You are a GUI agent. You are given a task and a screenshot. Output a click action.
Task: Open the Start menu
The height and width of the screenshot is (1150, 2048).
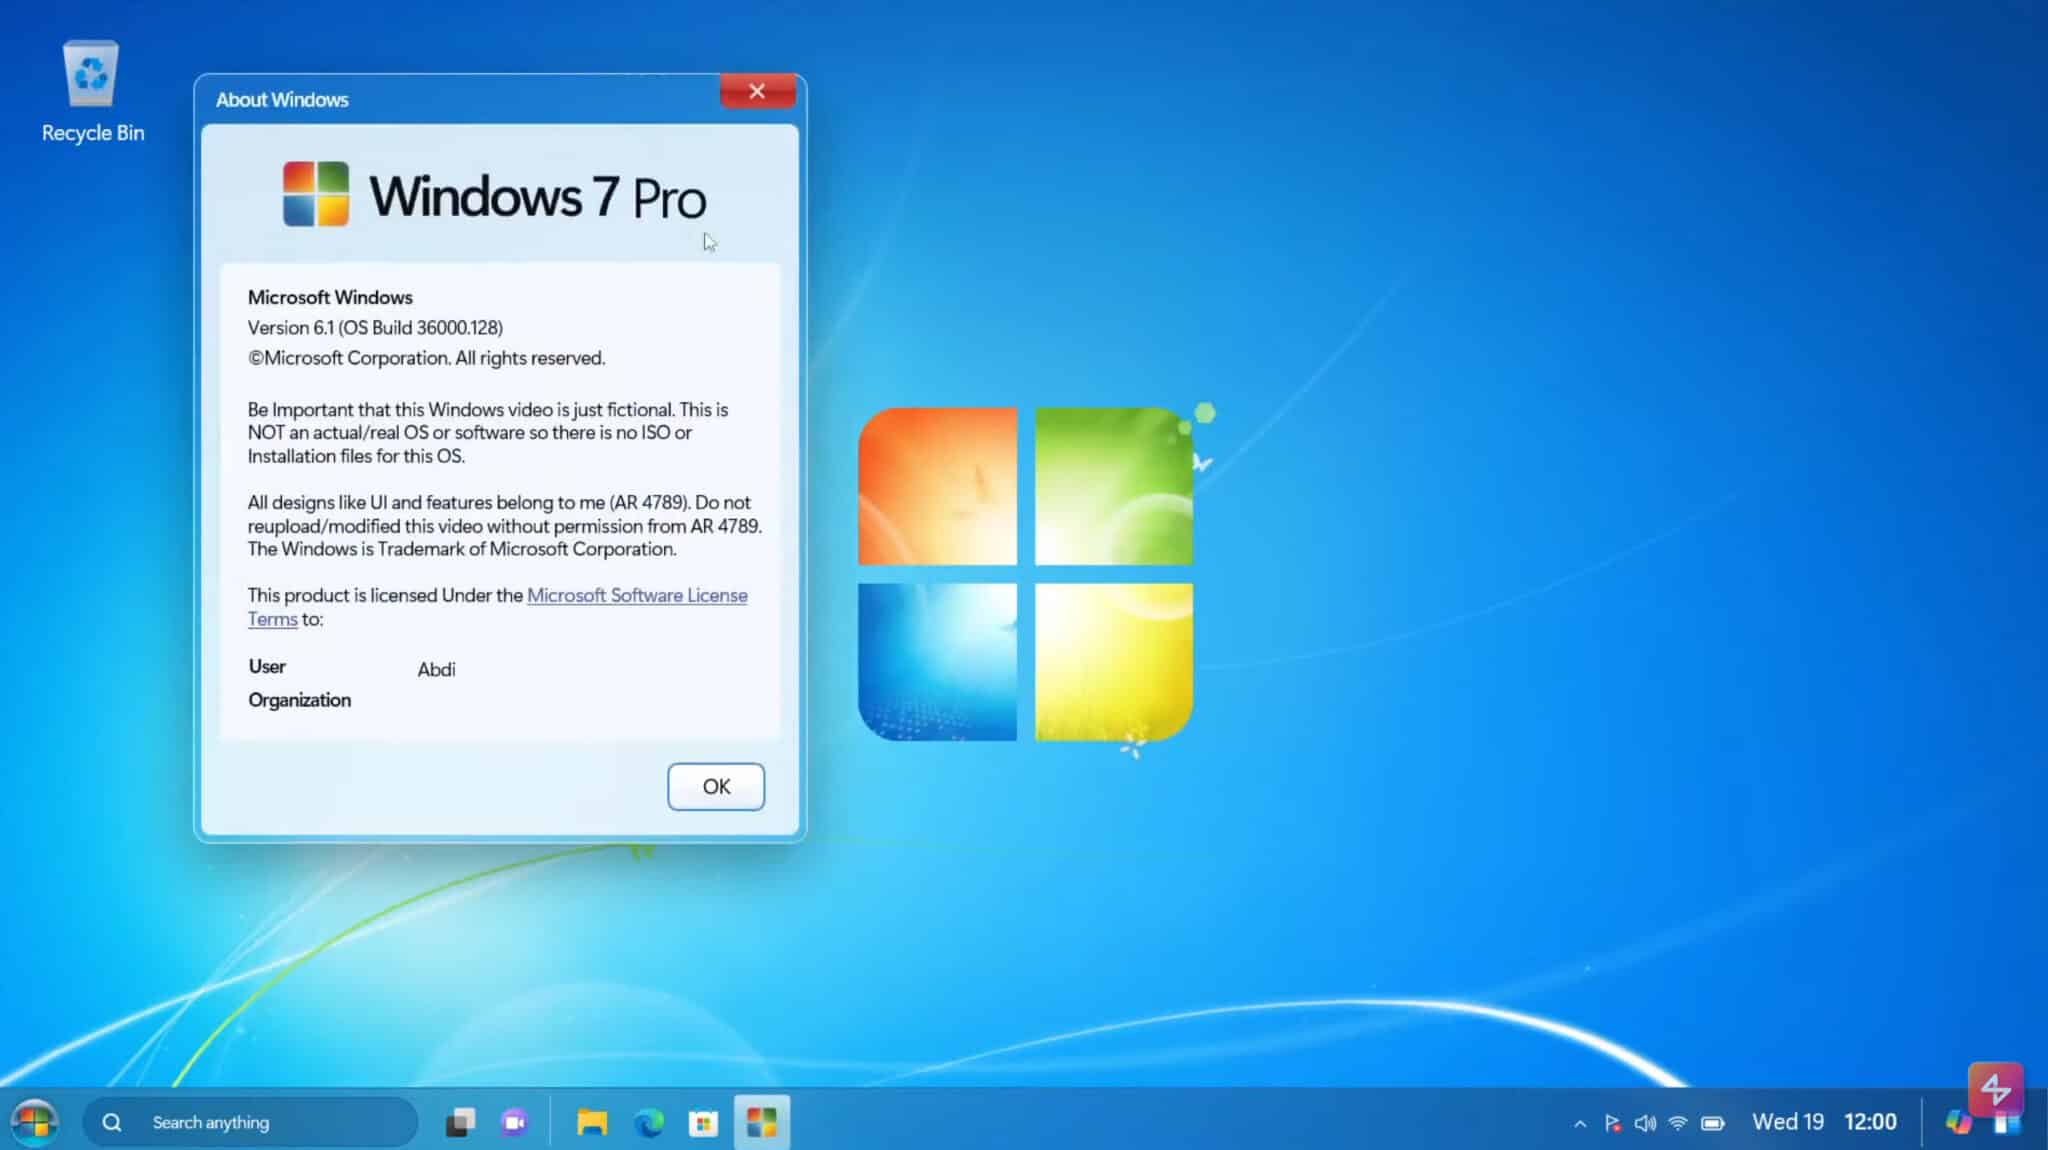coord(35,1122)
